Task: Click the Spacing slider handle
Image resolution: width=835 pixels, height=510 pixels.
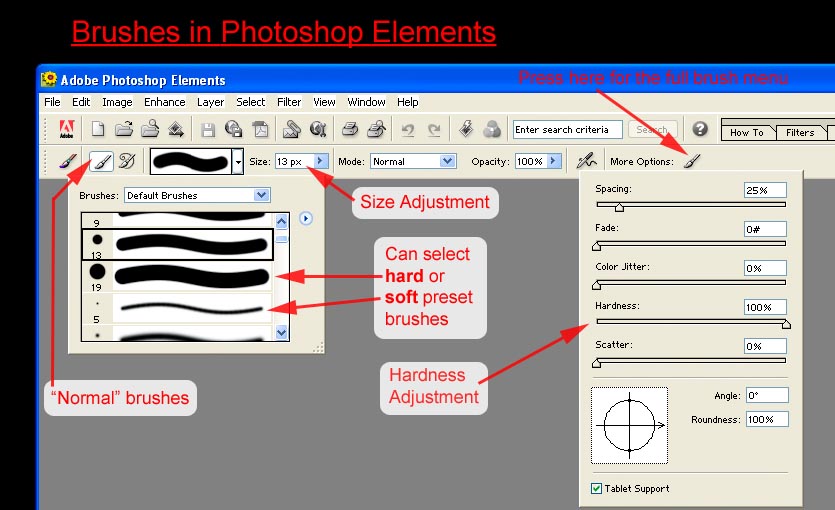Action: coord(619,207)
